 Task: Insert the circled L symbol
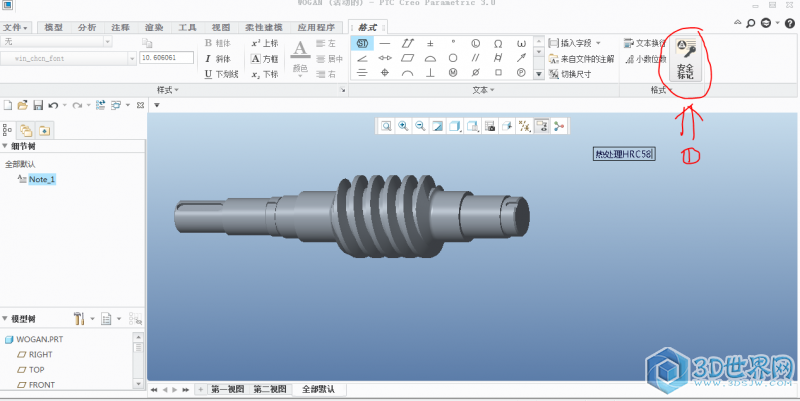tap(476, 43)
